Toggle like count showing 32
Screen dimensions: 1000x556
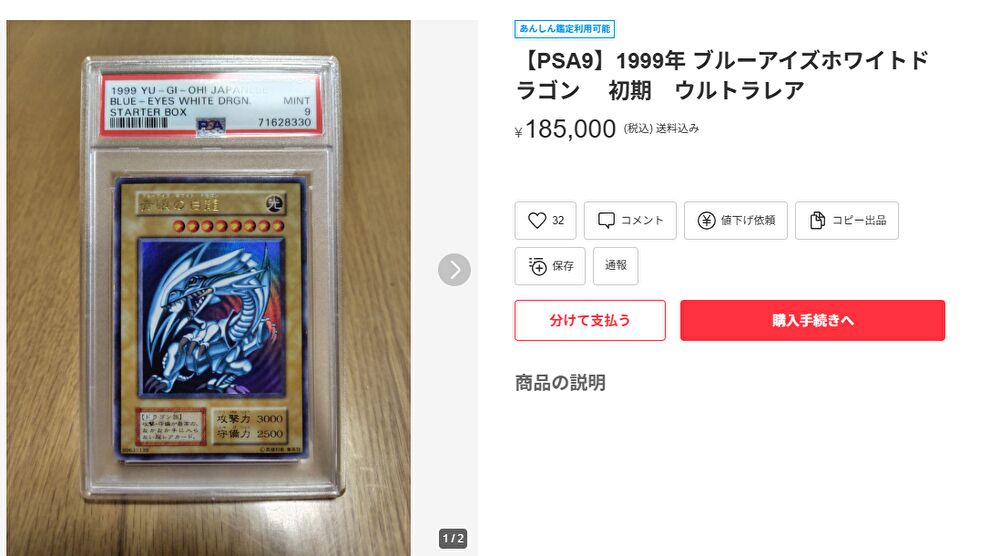(545, 221)
